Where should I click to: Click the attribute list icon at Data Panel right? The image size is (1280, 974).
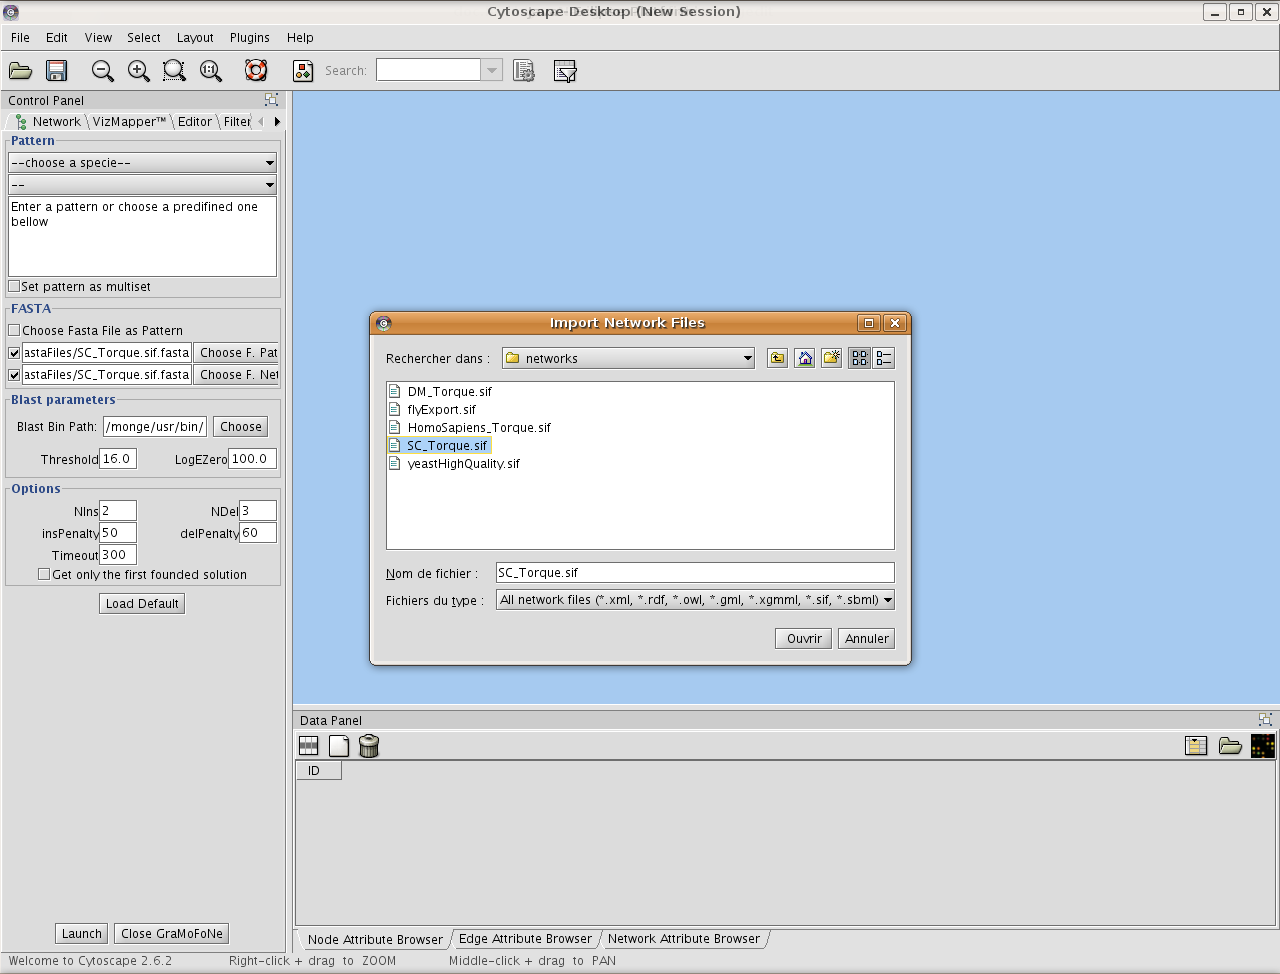coord(1196,746)
